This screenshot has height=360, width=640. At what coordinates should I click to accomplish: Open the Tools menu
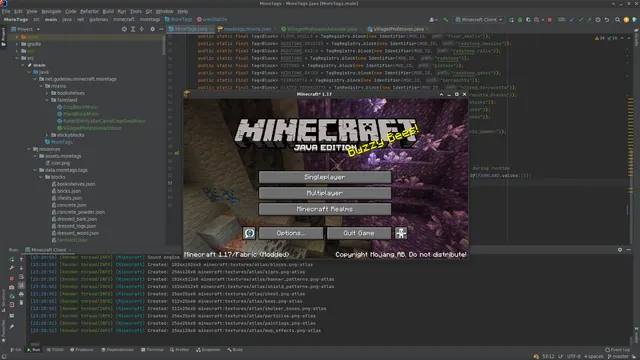pos(136,11)
